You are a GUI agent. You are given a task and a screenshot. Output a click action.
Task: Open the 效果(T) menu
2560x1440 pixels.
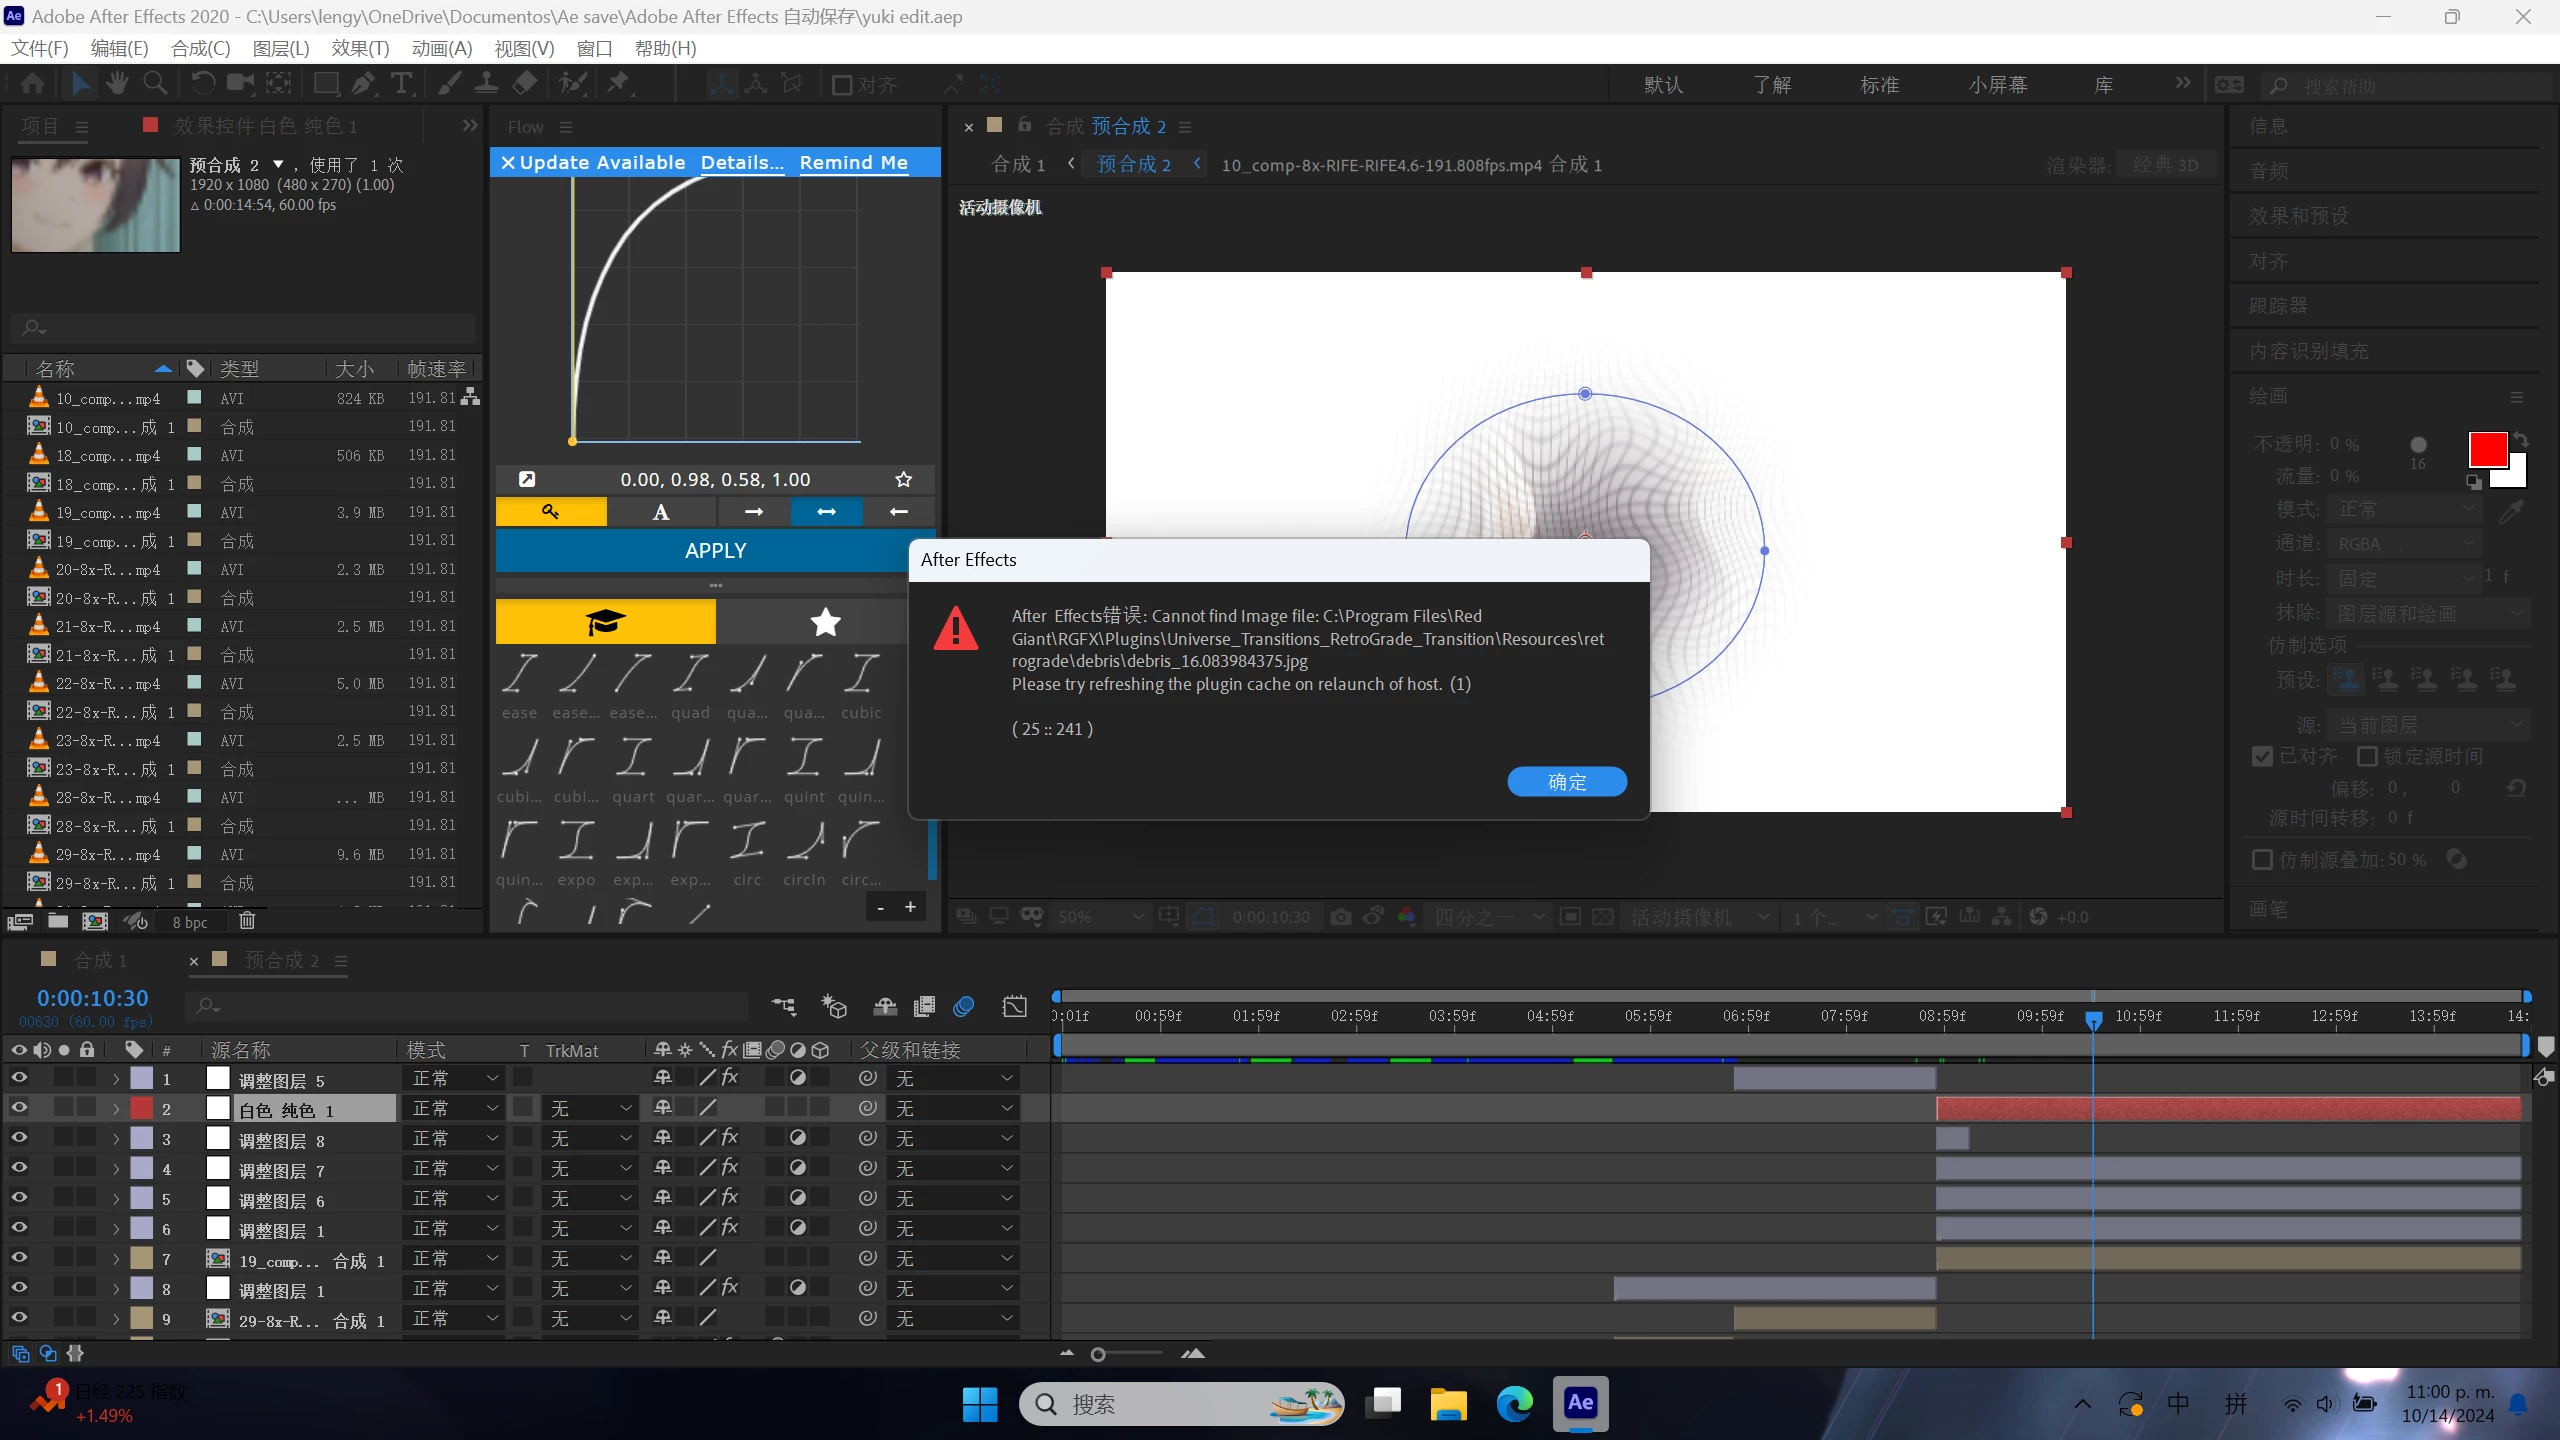click(x=360, y=48)
